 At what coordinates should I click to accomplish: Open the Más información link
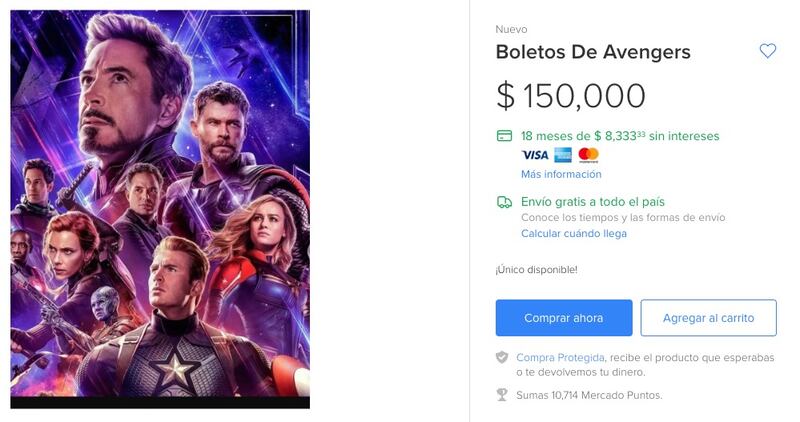pos(561,174)
